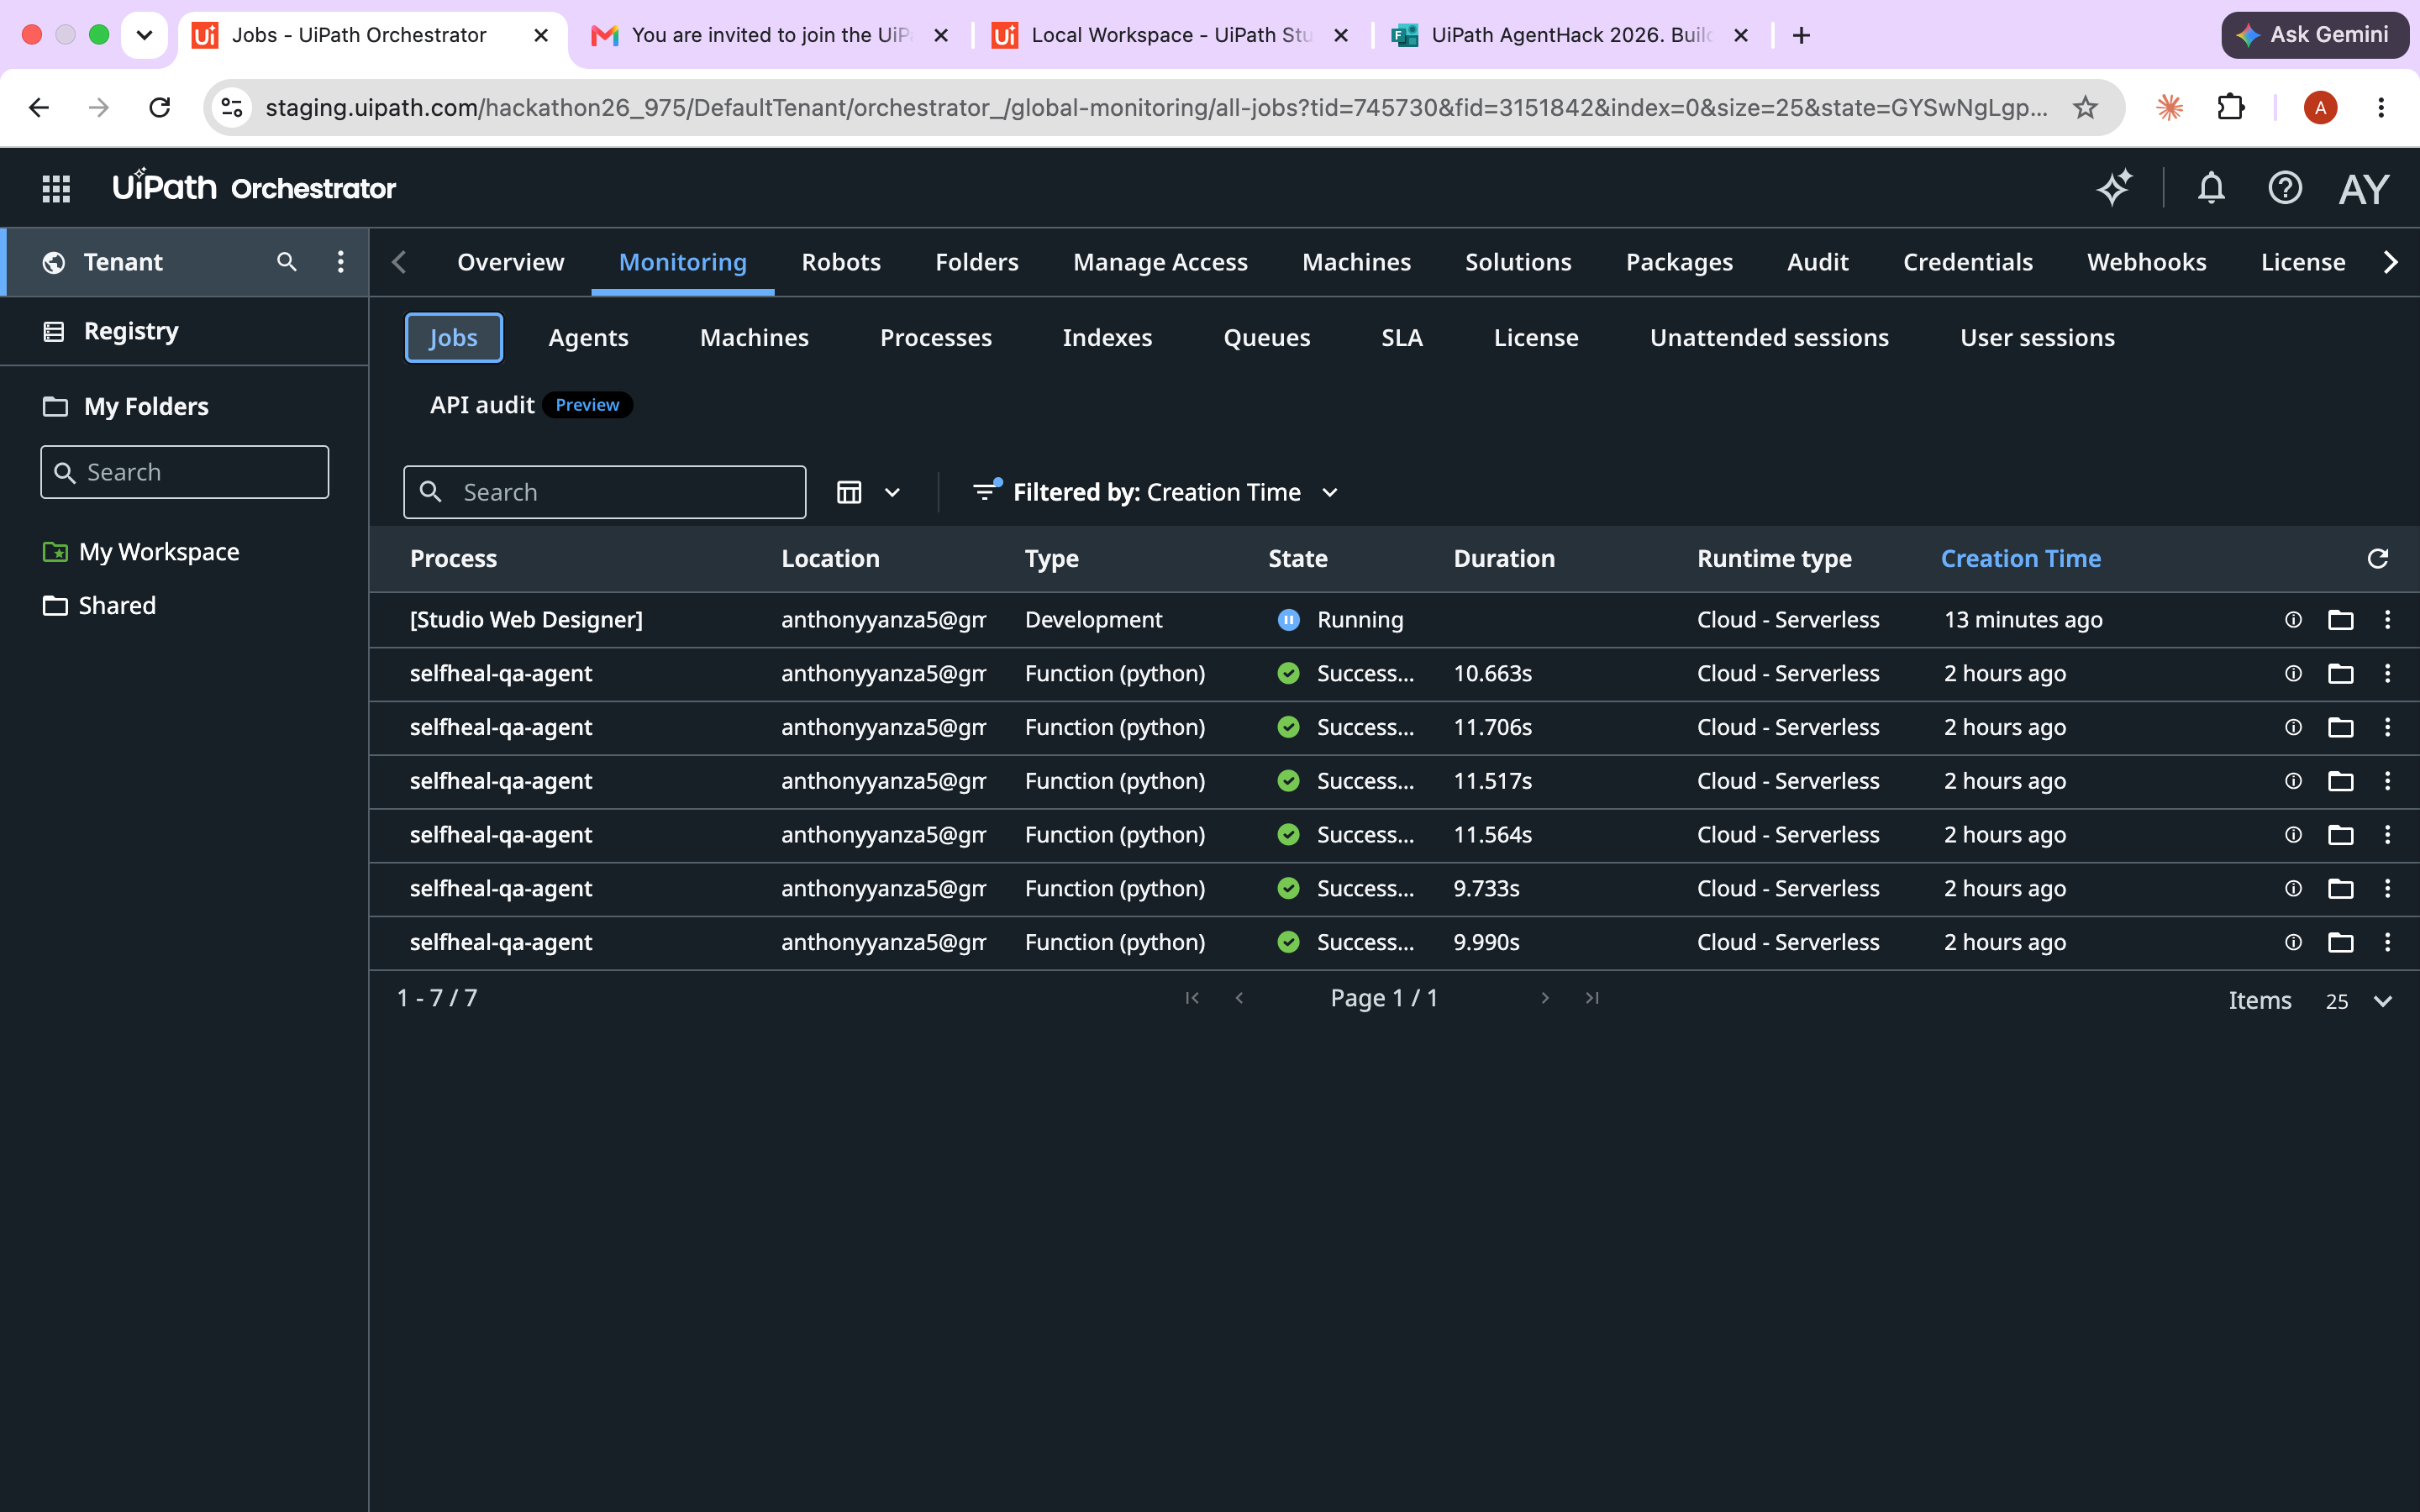
Task: Sort by Creation Time column header
Action: tap(2020, 559)
